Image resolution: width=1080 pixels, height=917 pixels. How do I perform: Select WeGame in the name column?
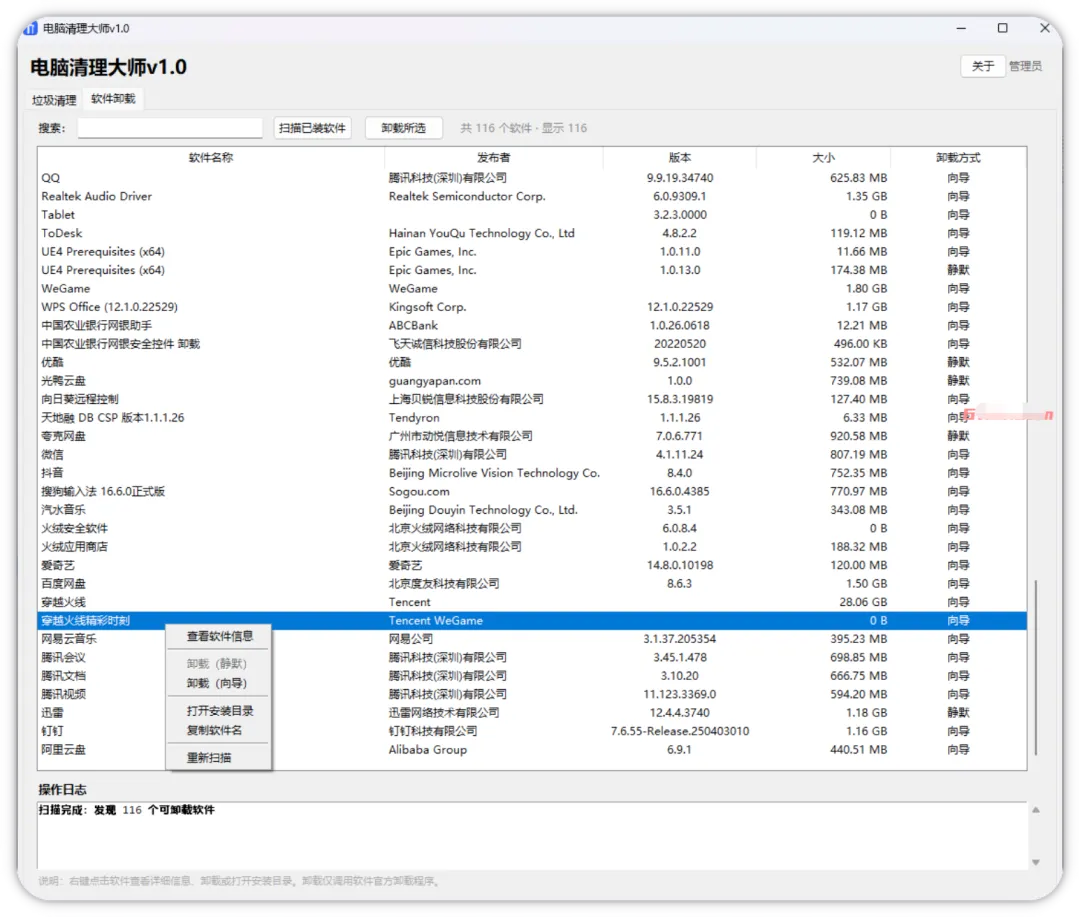click(66, 289)
